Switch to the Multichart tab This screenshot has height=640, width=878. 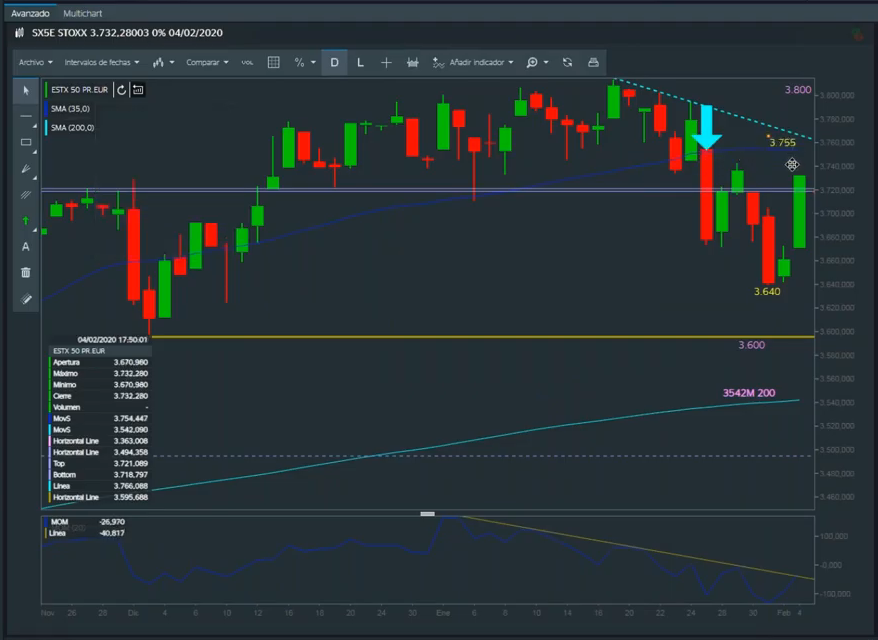[x=82, y=14]
